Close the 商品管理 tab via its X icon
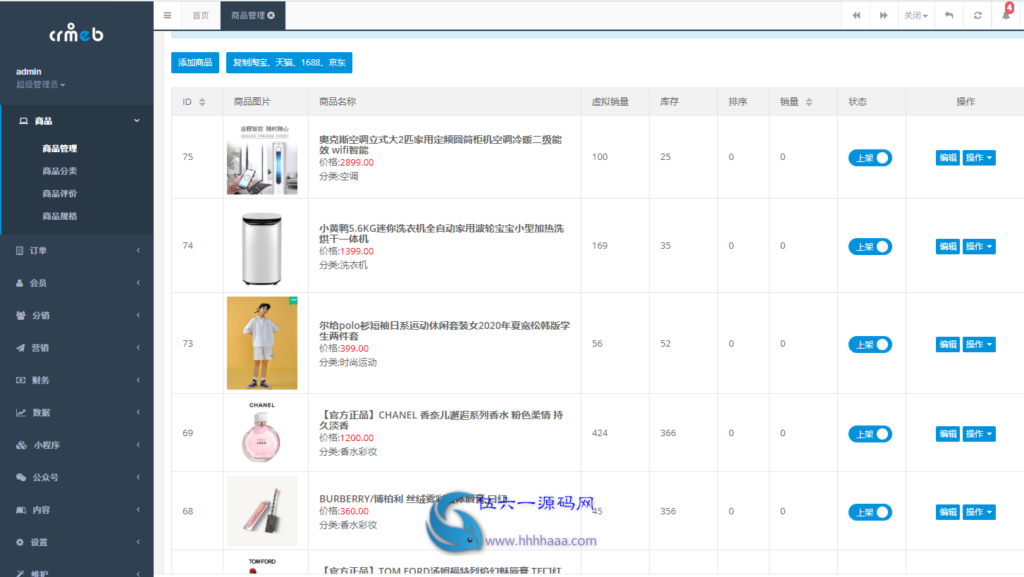 point(271,15)
